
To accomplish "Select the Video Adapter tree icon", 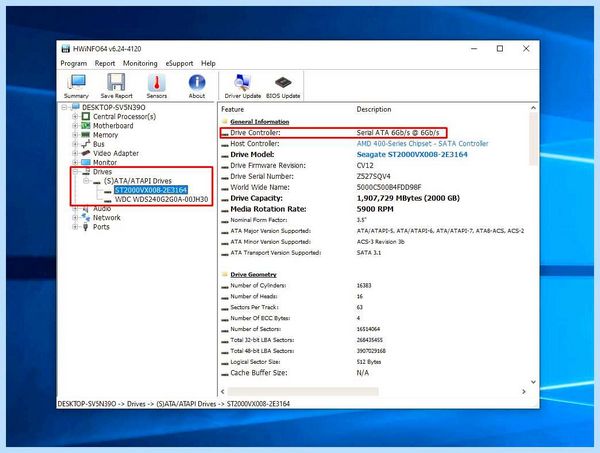I will tap(86, 153).
